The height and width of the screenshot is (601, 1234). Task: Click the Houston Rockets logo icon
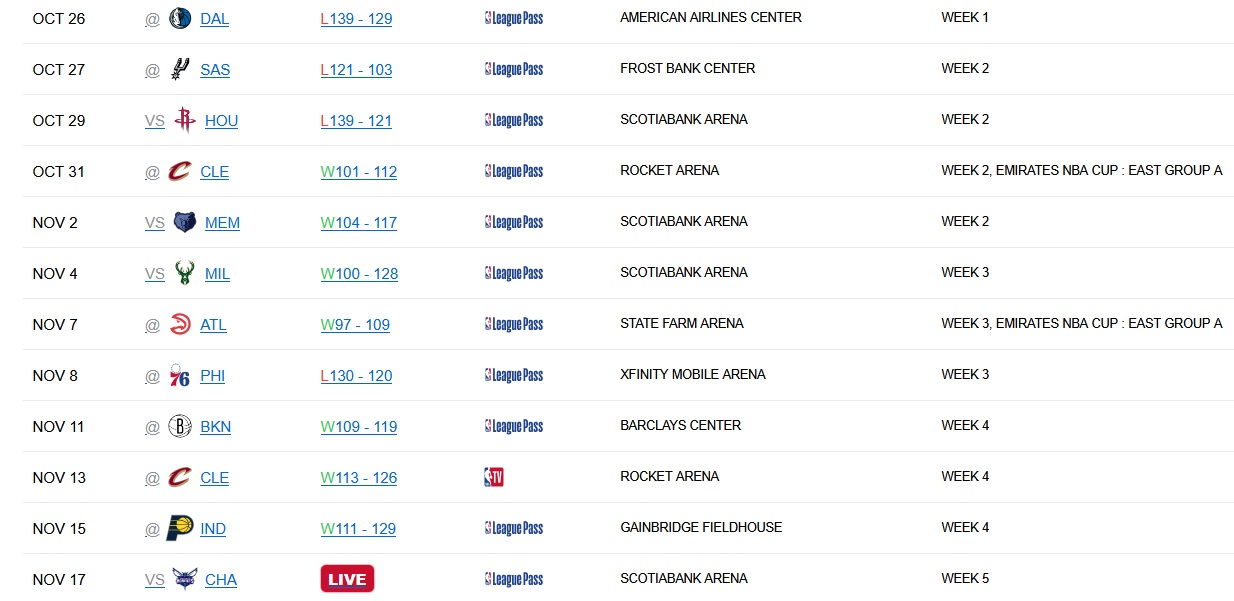pos(184,121)
